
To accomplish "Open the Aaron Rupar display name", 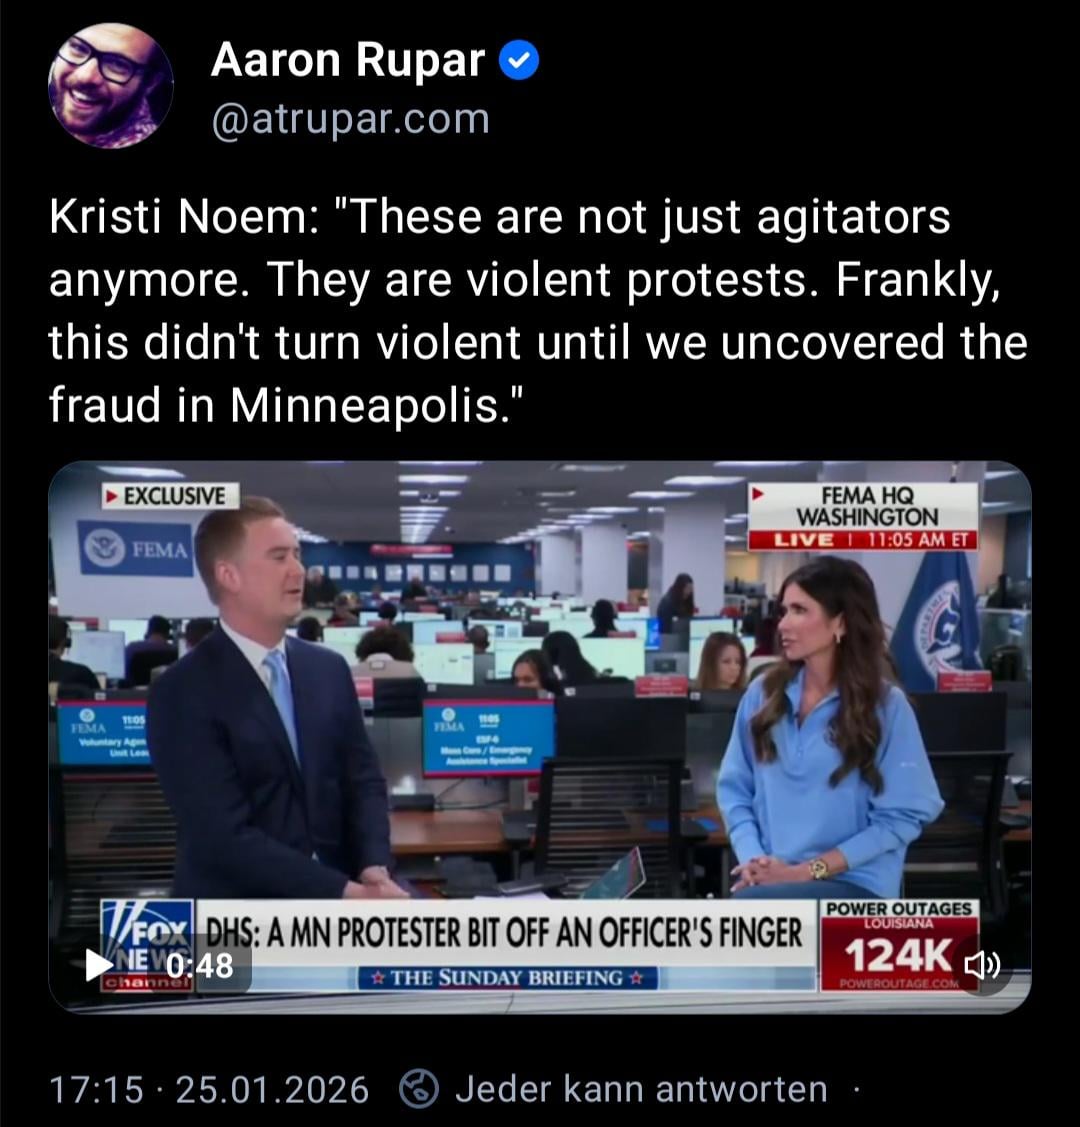I will (x=348, y=60).
